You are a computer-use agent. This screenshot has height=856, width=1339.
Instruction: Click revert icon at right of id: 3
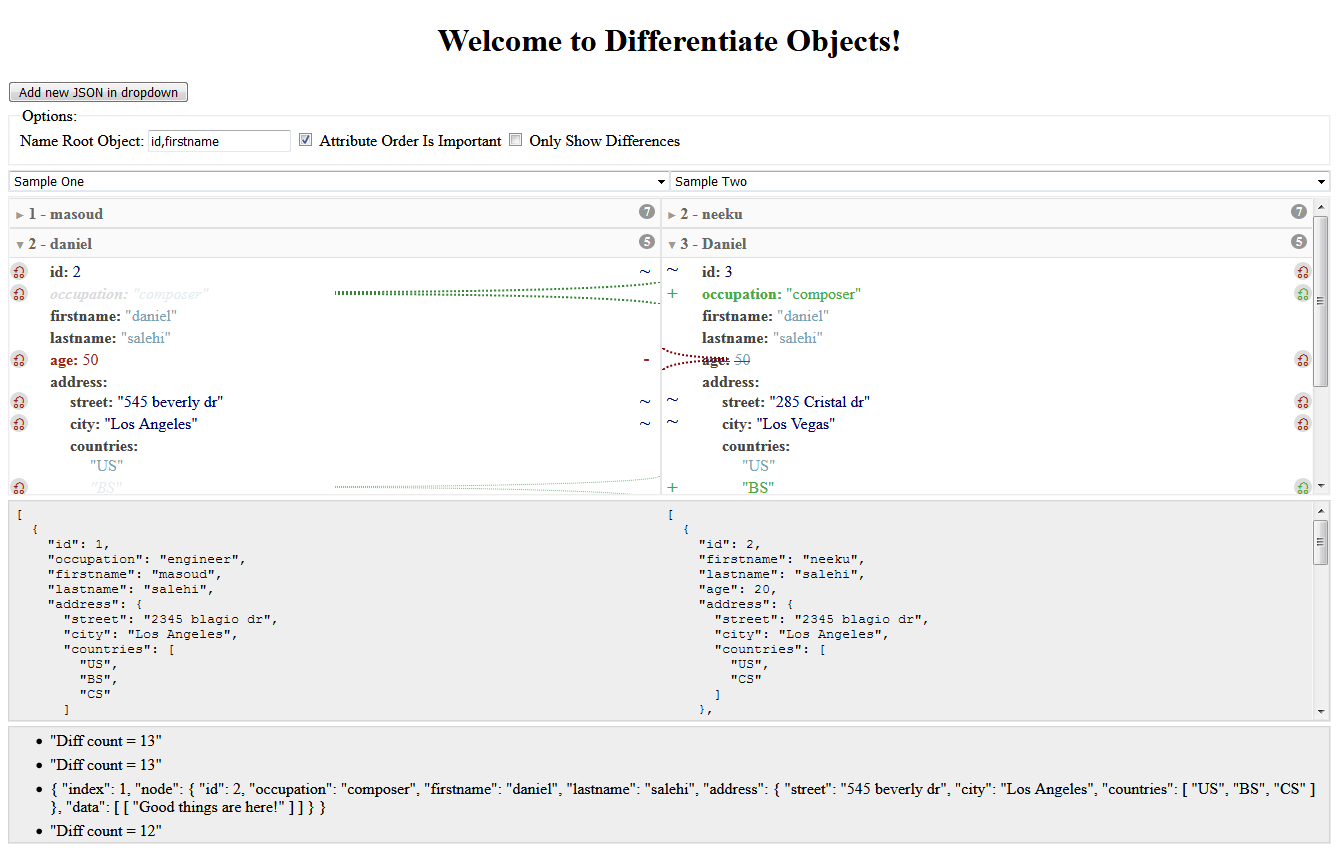point(1302,272)
